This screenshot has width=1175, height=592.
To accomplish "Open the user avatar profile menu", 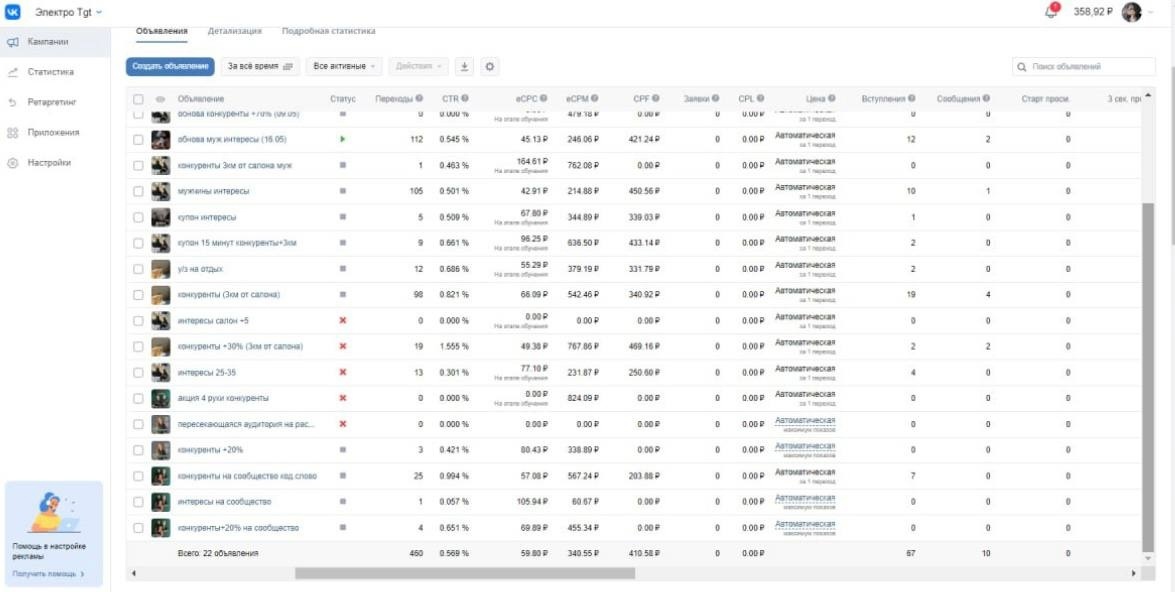I will point(1132,13).
